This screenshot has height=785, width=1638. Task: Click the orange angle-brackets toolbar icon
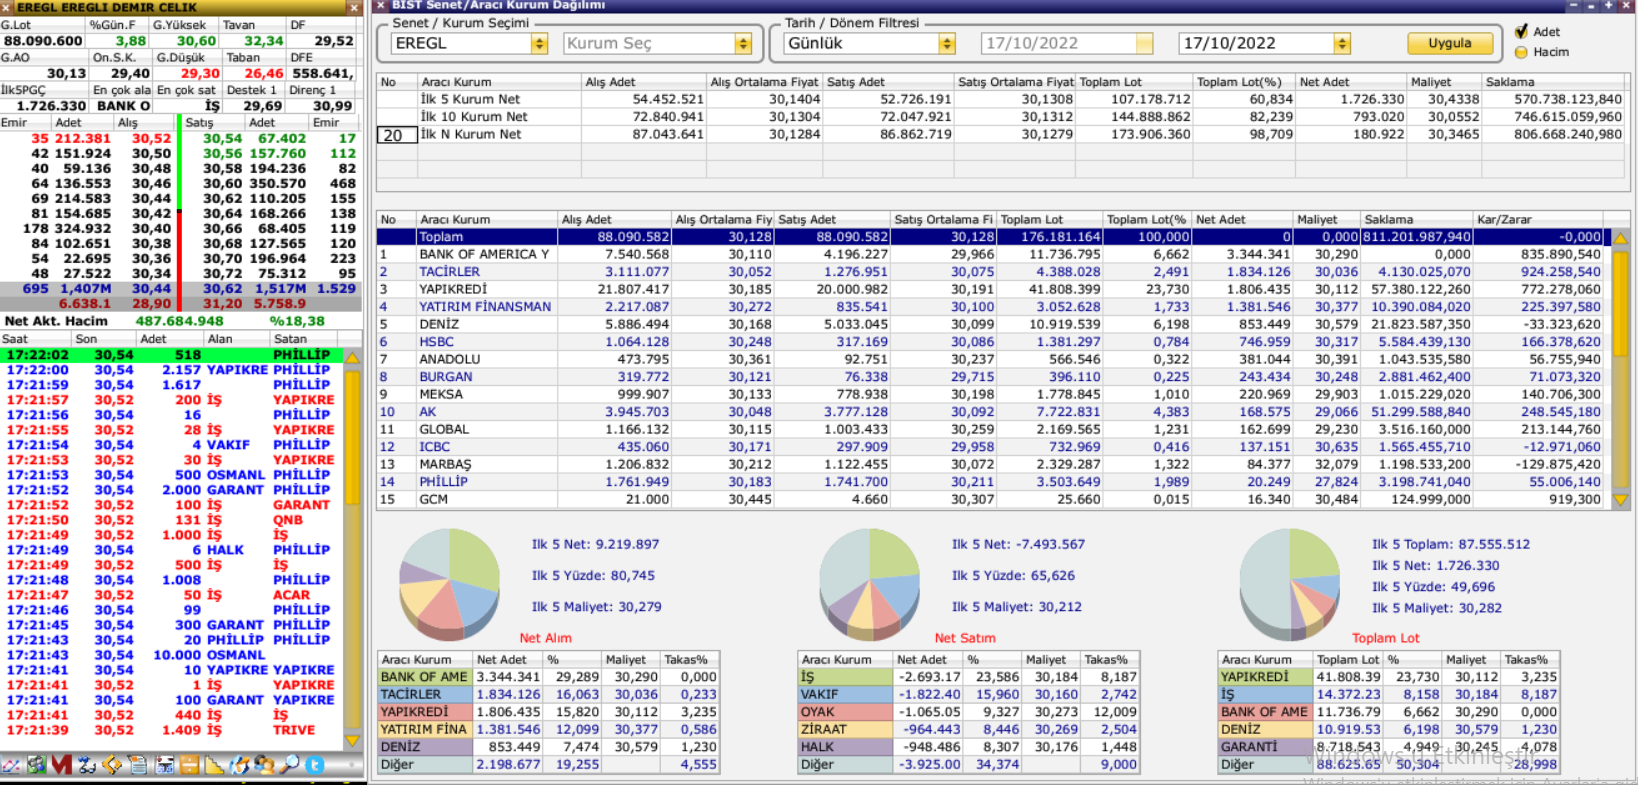click(112, 765)
